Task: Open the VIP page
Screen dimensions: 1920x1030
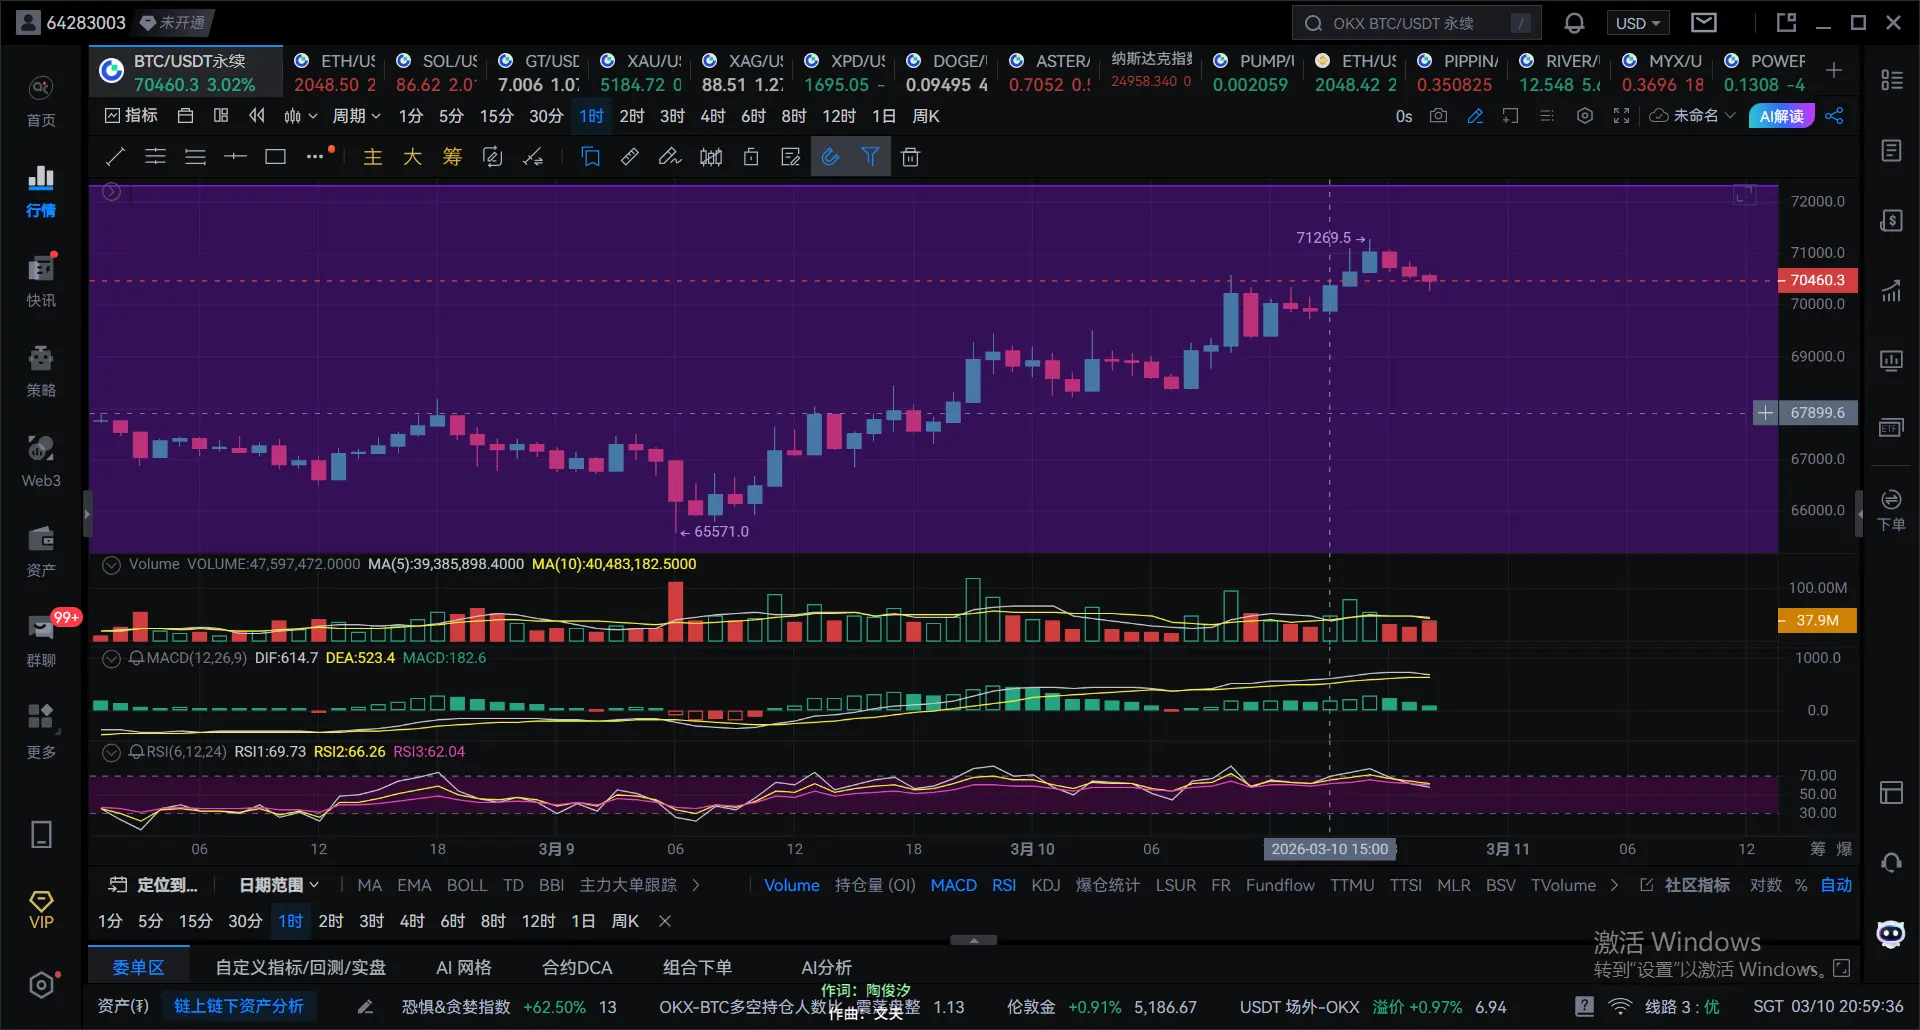Action: click(41, 909)
